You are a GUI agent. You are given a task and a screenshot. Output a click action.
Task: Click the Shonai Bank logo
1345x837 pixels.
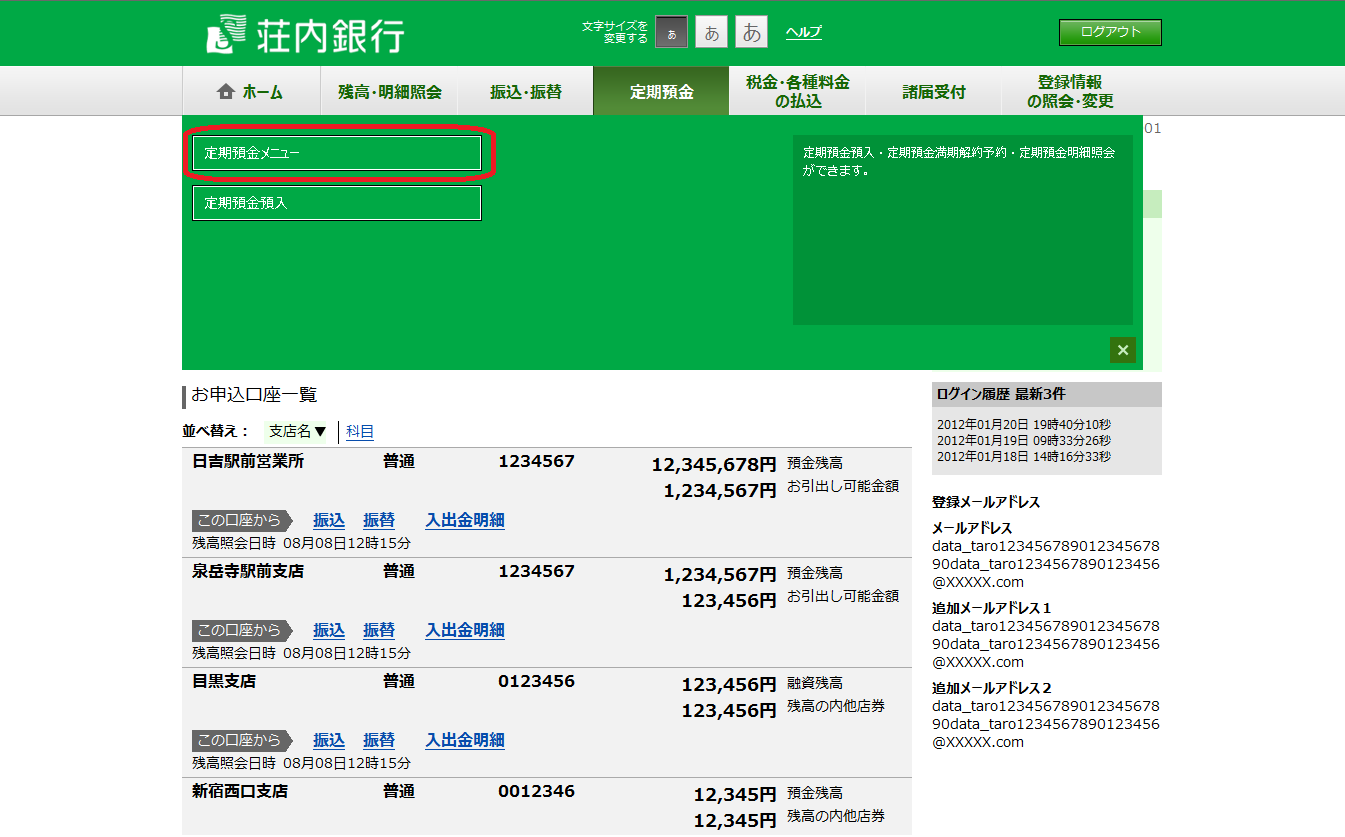tap(305, 34)
